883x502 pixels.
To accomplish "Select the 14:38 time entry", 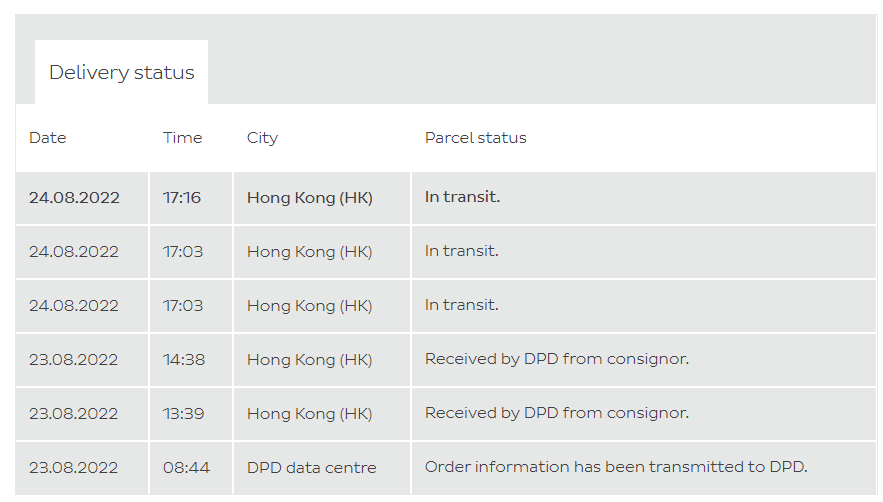I will point(184,360).
